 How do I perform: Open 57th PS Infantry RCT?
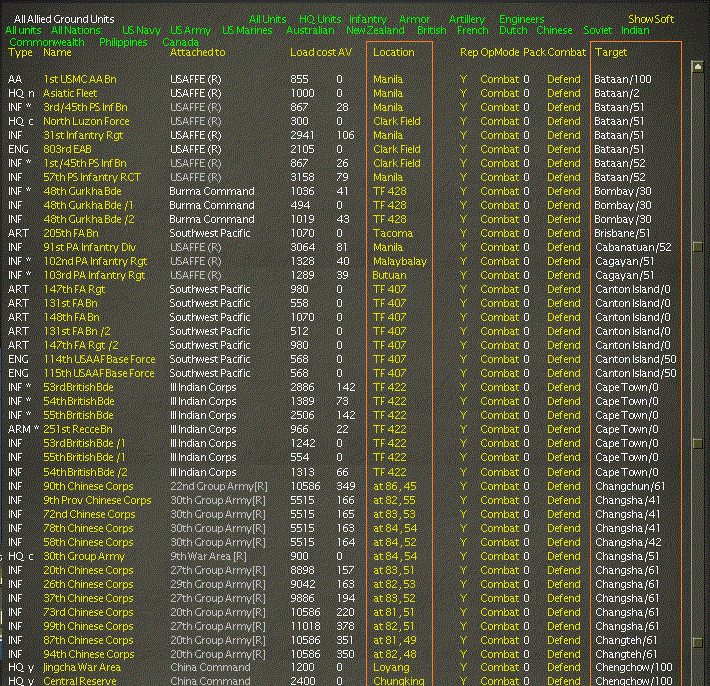(x=92, y=177)
